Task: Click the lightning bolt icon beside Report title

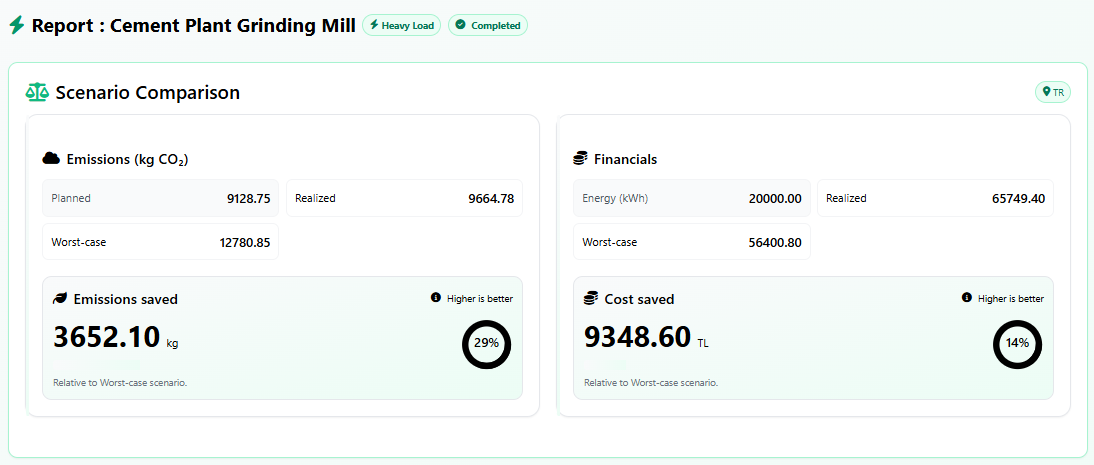Action: (x=16, y=25)
